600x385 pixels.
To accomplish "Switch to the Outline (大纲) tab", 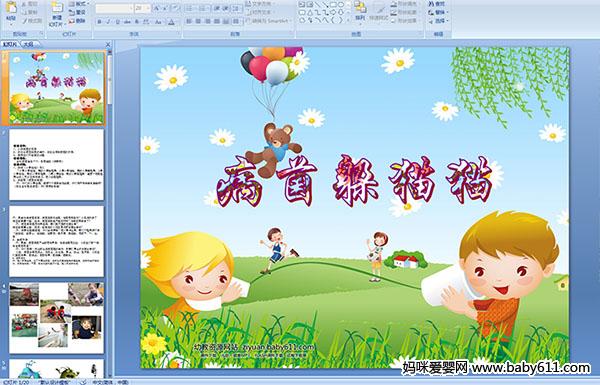I will tap(28, 44).
